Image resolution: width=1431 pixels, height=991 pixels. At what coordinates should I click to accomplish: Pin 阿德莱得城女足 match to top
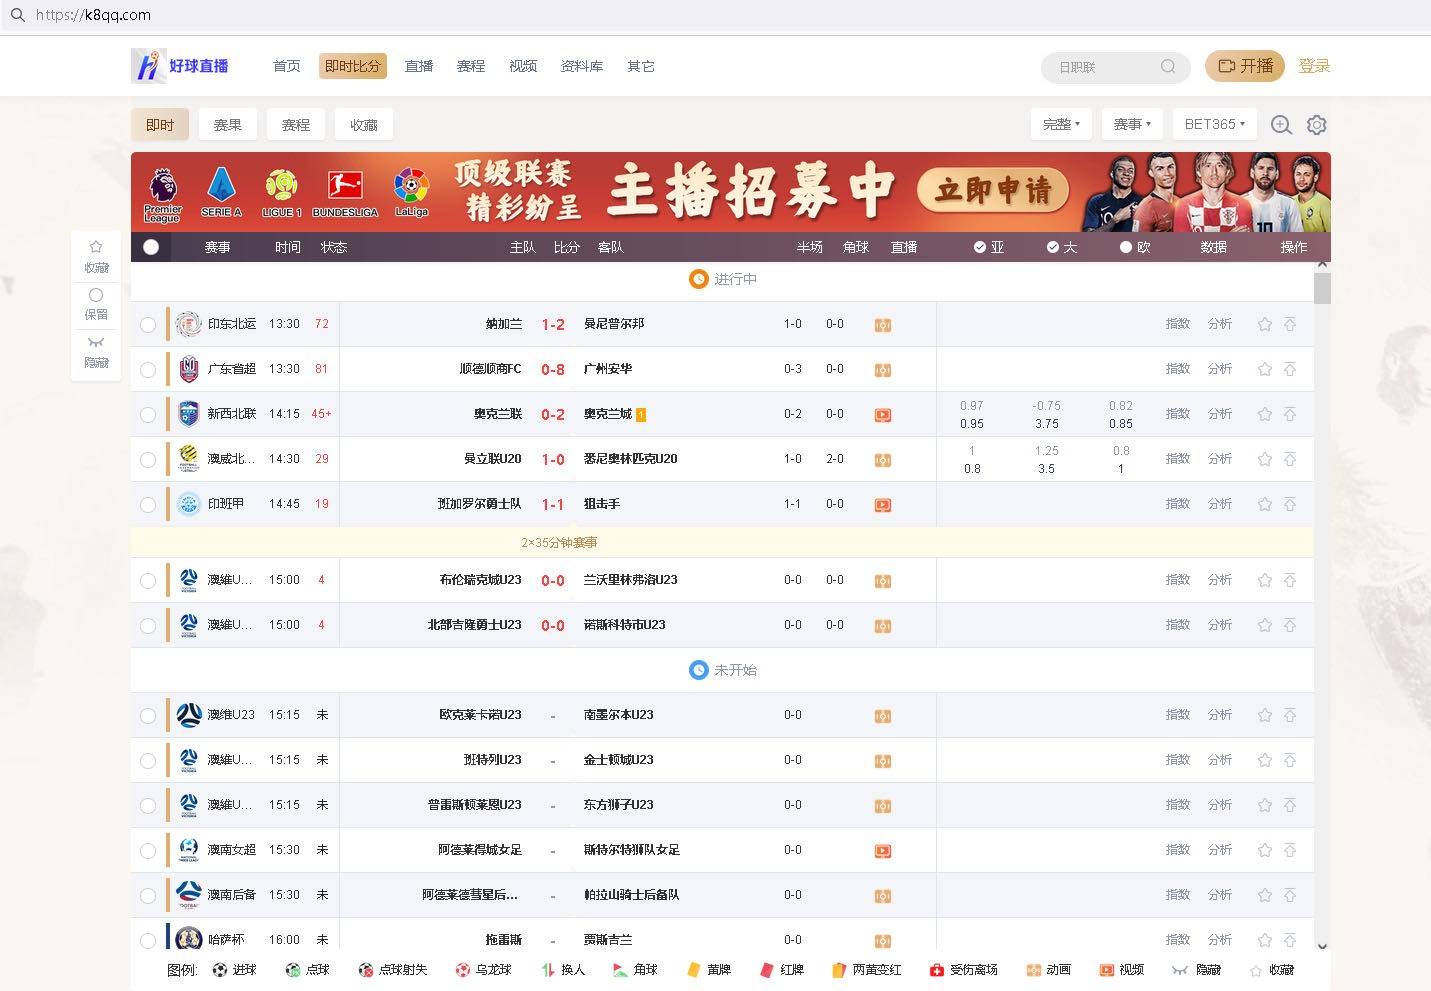[1290, 850]
